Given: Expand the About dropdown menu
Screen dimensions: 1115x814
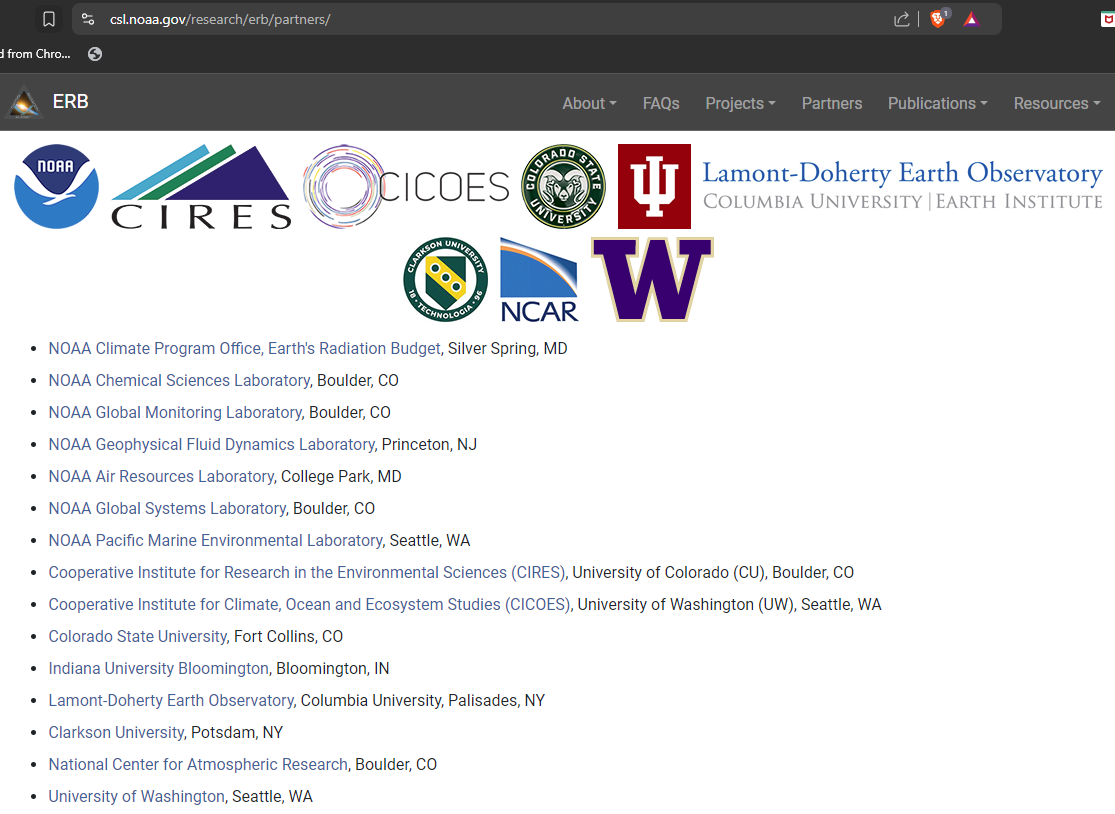Looking at the screenshot, I should pyautogui.click(x=589, y=103).
